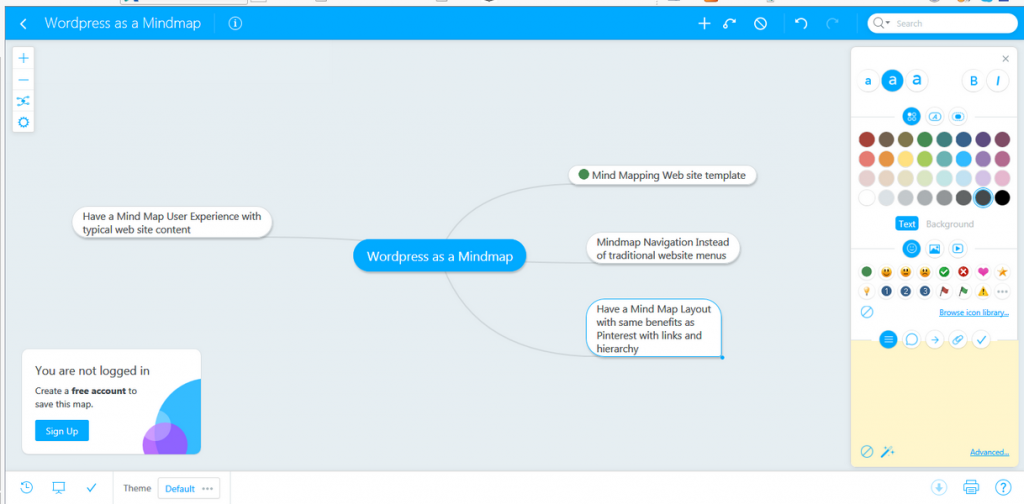Open the Default theme selector

click(x=189, y=488)
